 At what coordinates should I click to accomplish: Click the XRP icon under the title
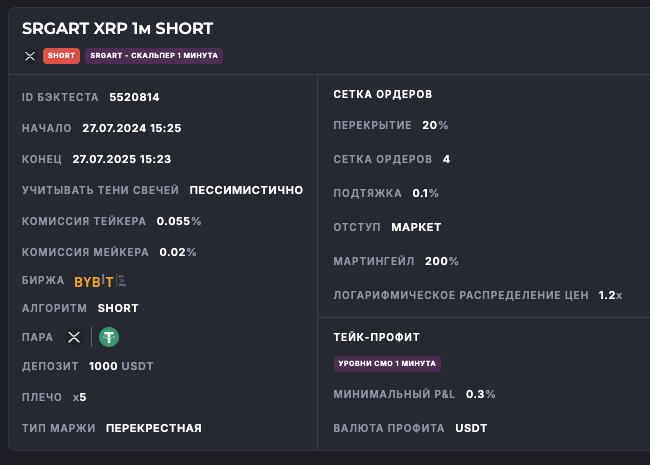click(29, 56)
